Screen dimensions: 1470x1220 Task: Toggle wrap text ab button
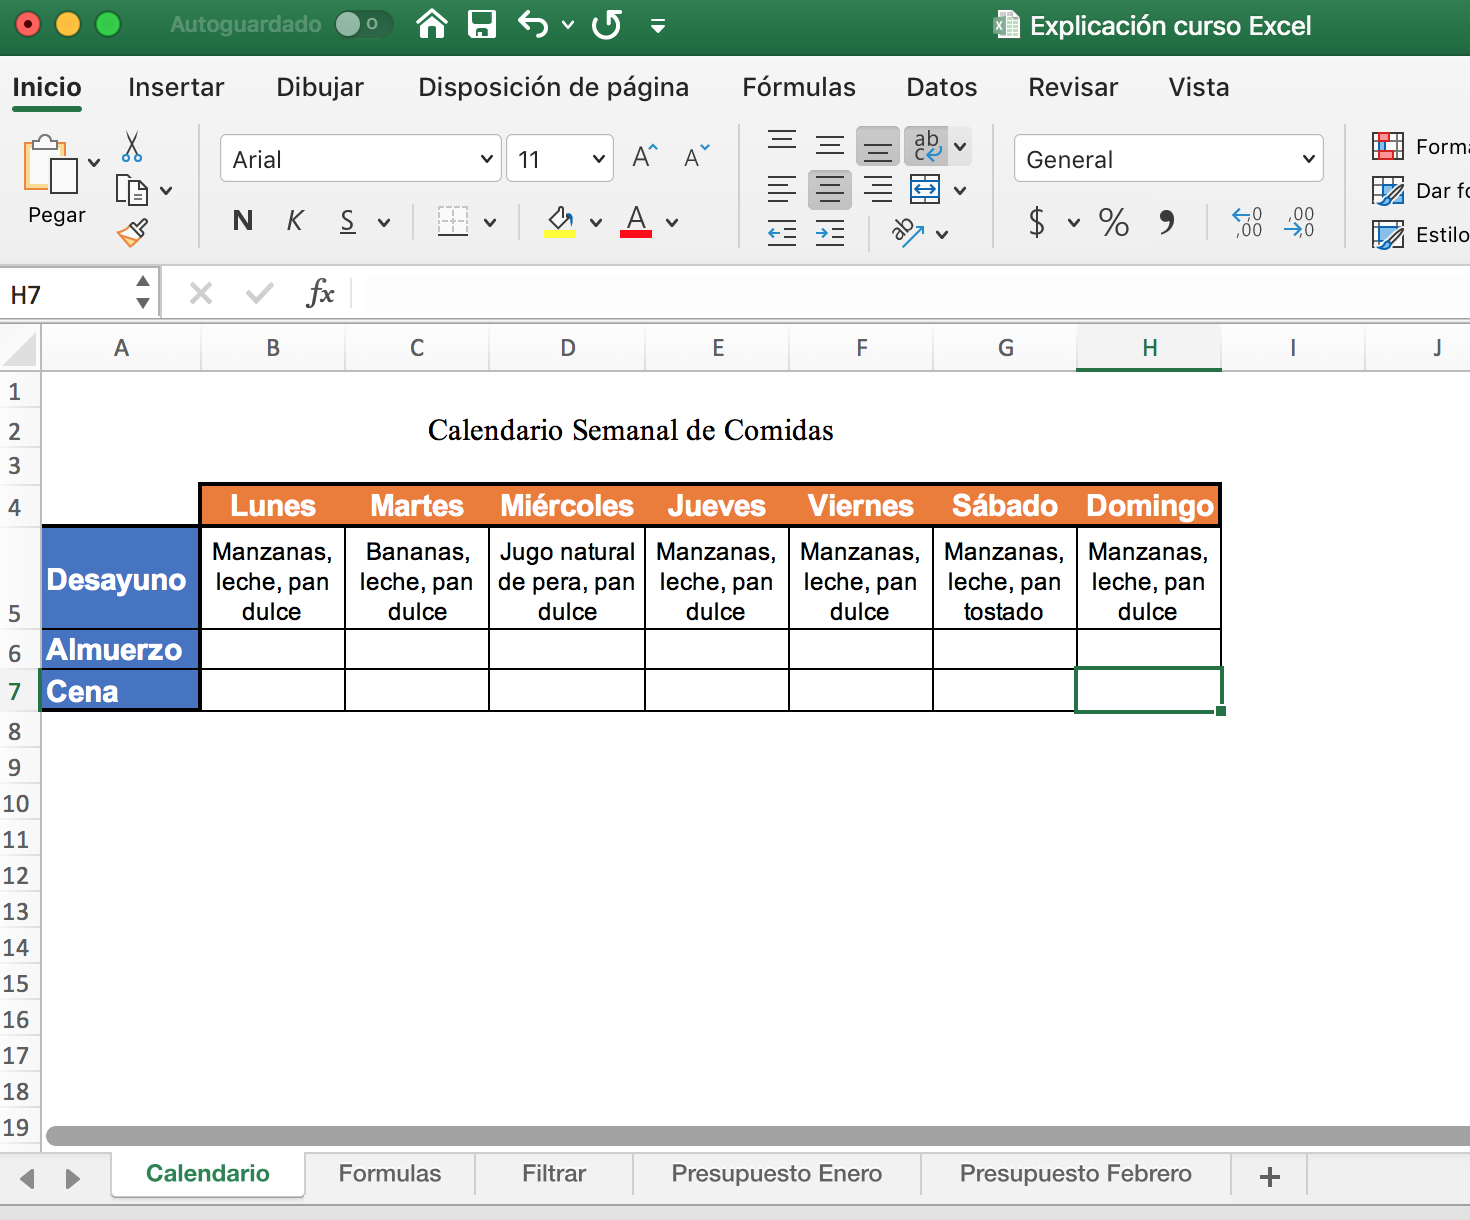point(927,146)
